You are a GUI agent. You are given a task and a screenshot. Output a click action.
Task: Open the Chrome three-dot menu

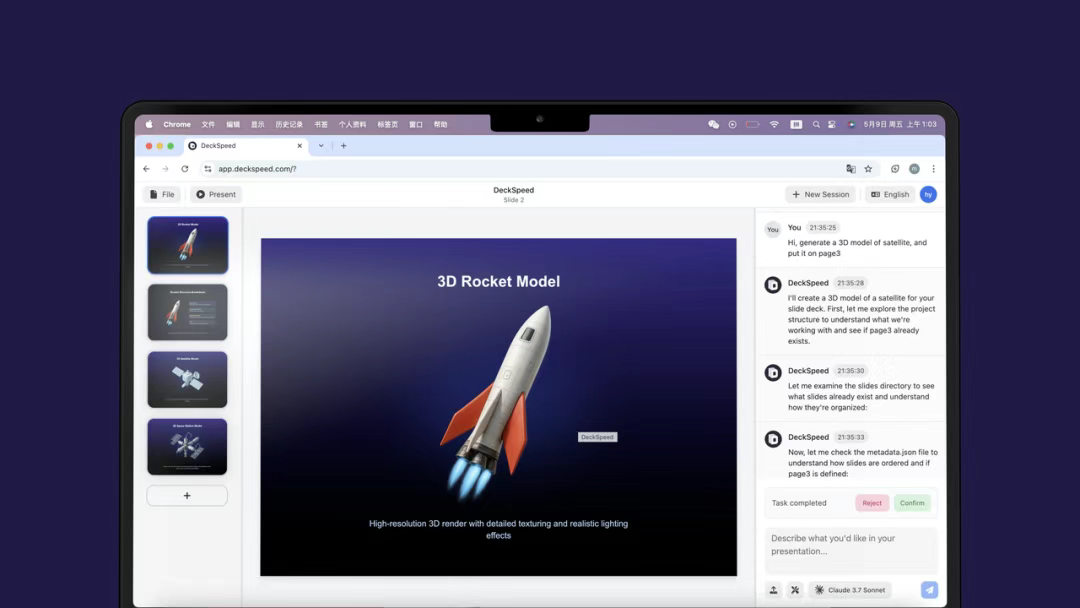pyautogui.click(x=933, y=169)
